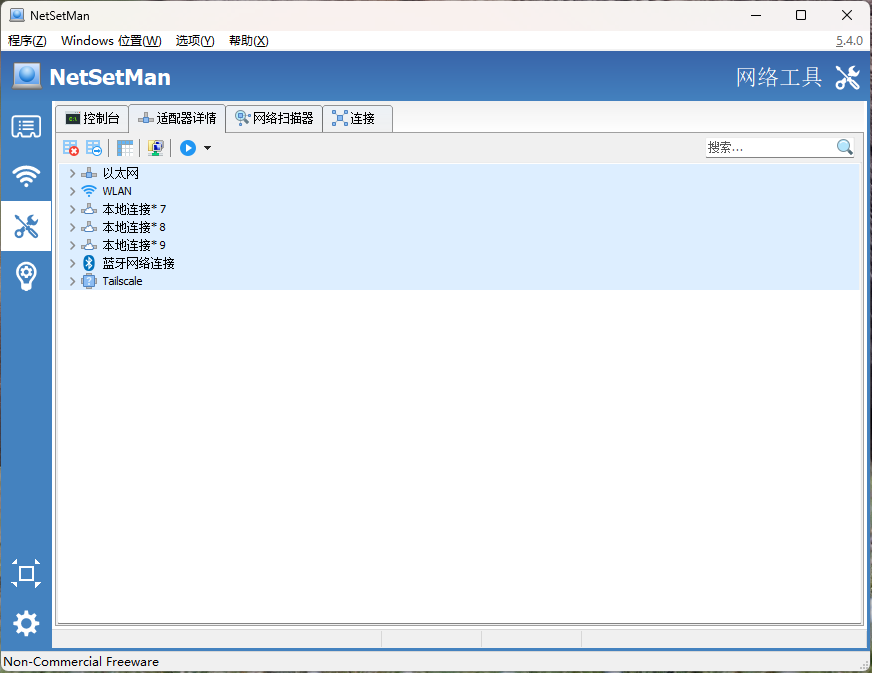Select the Tailscale row text
This screenshot has width=872, height=673.
click(122, 281)
